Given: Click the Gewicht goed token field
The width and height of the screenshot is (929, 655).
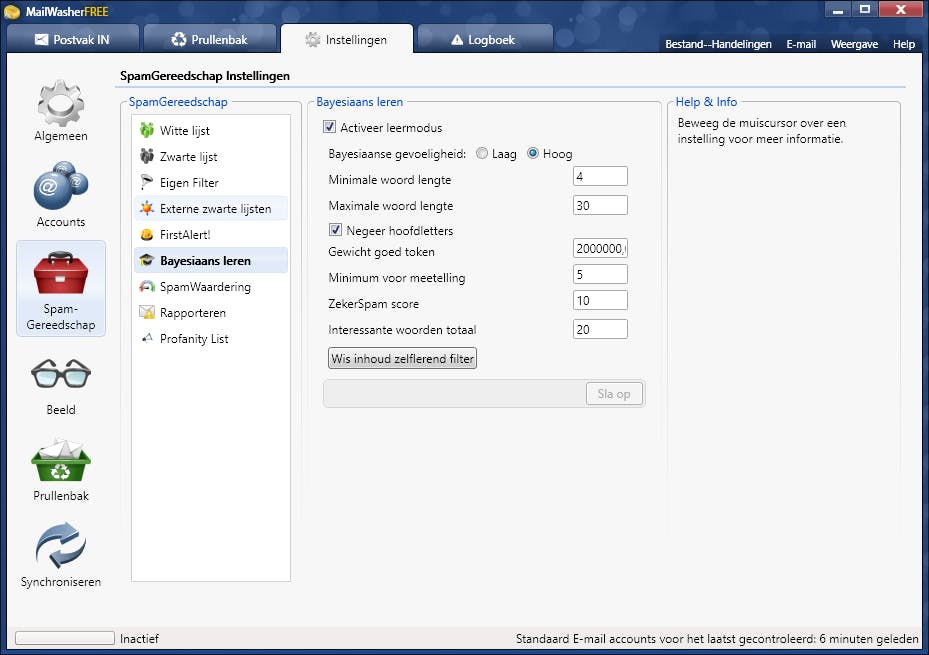Looking at the screenshot, I should click(x=600, y=249).
